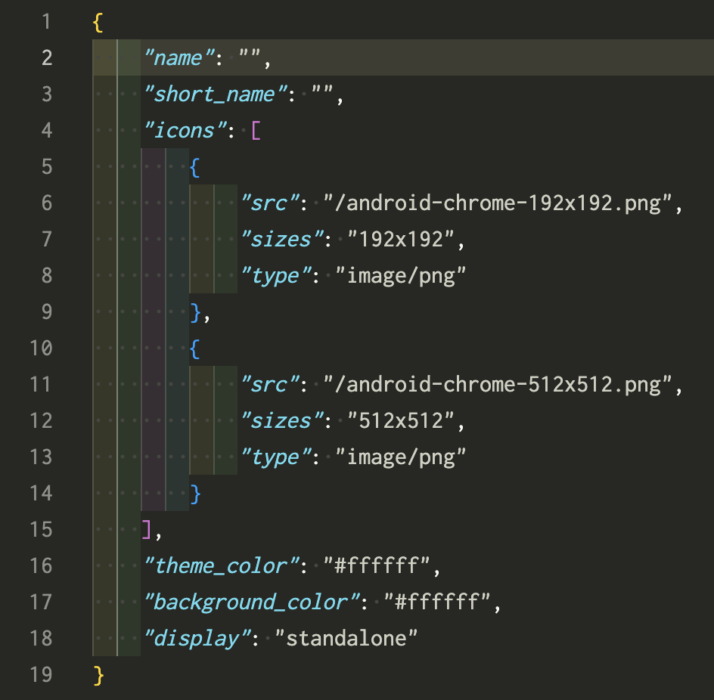
Task: Click the "512x512" sizes value
Action: pyautogui.click(x=401, y=421)
